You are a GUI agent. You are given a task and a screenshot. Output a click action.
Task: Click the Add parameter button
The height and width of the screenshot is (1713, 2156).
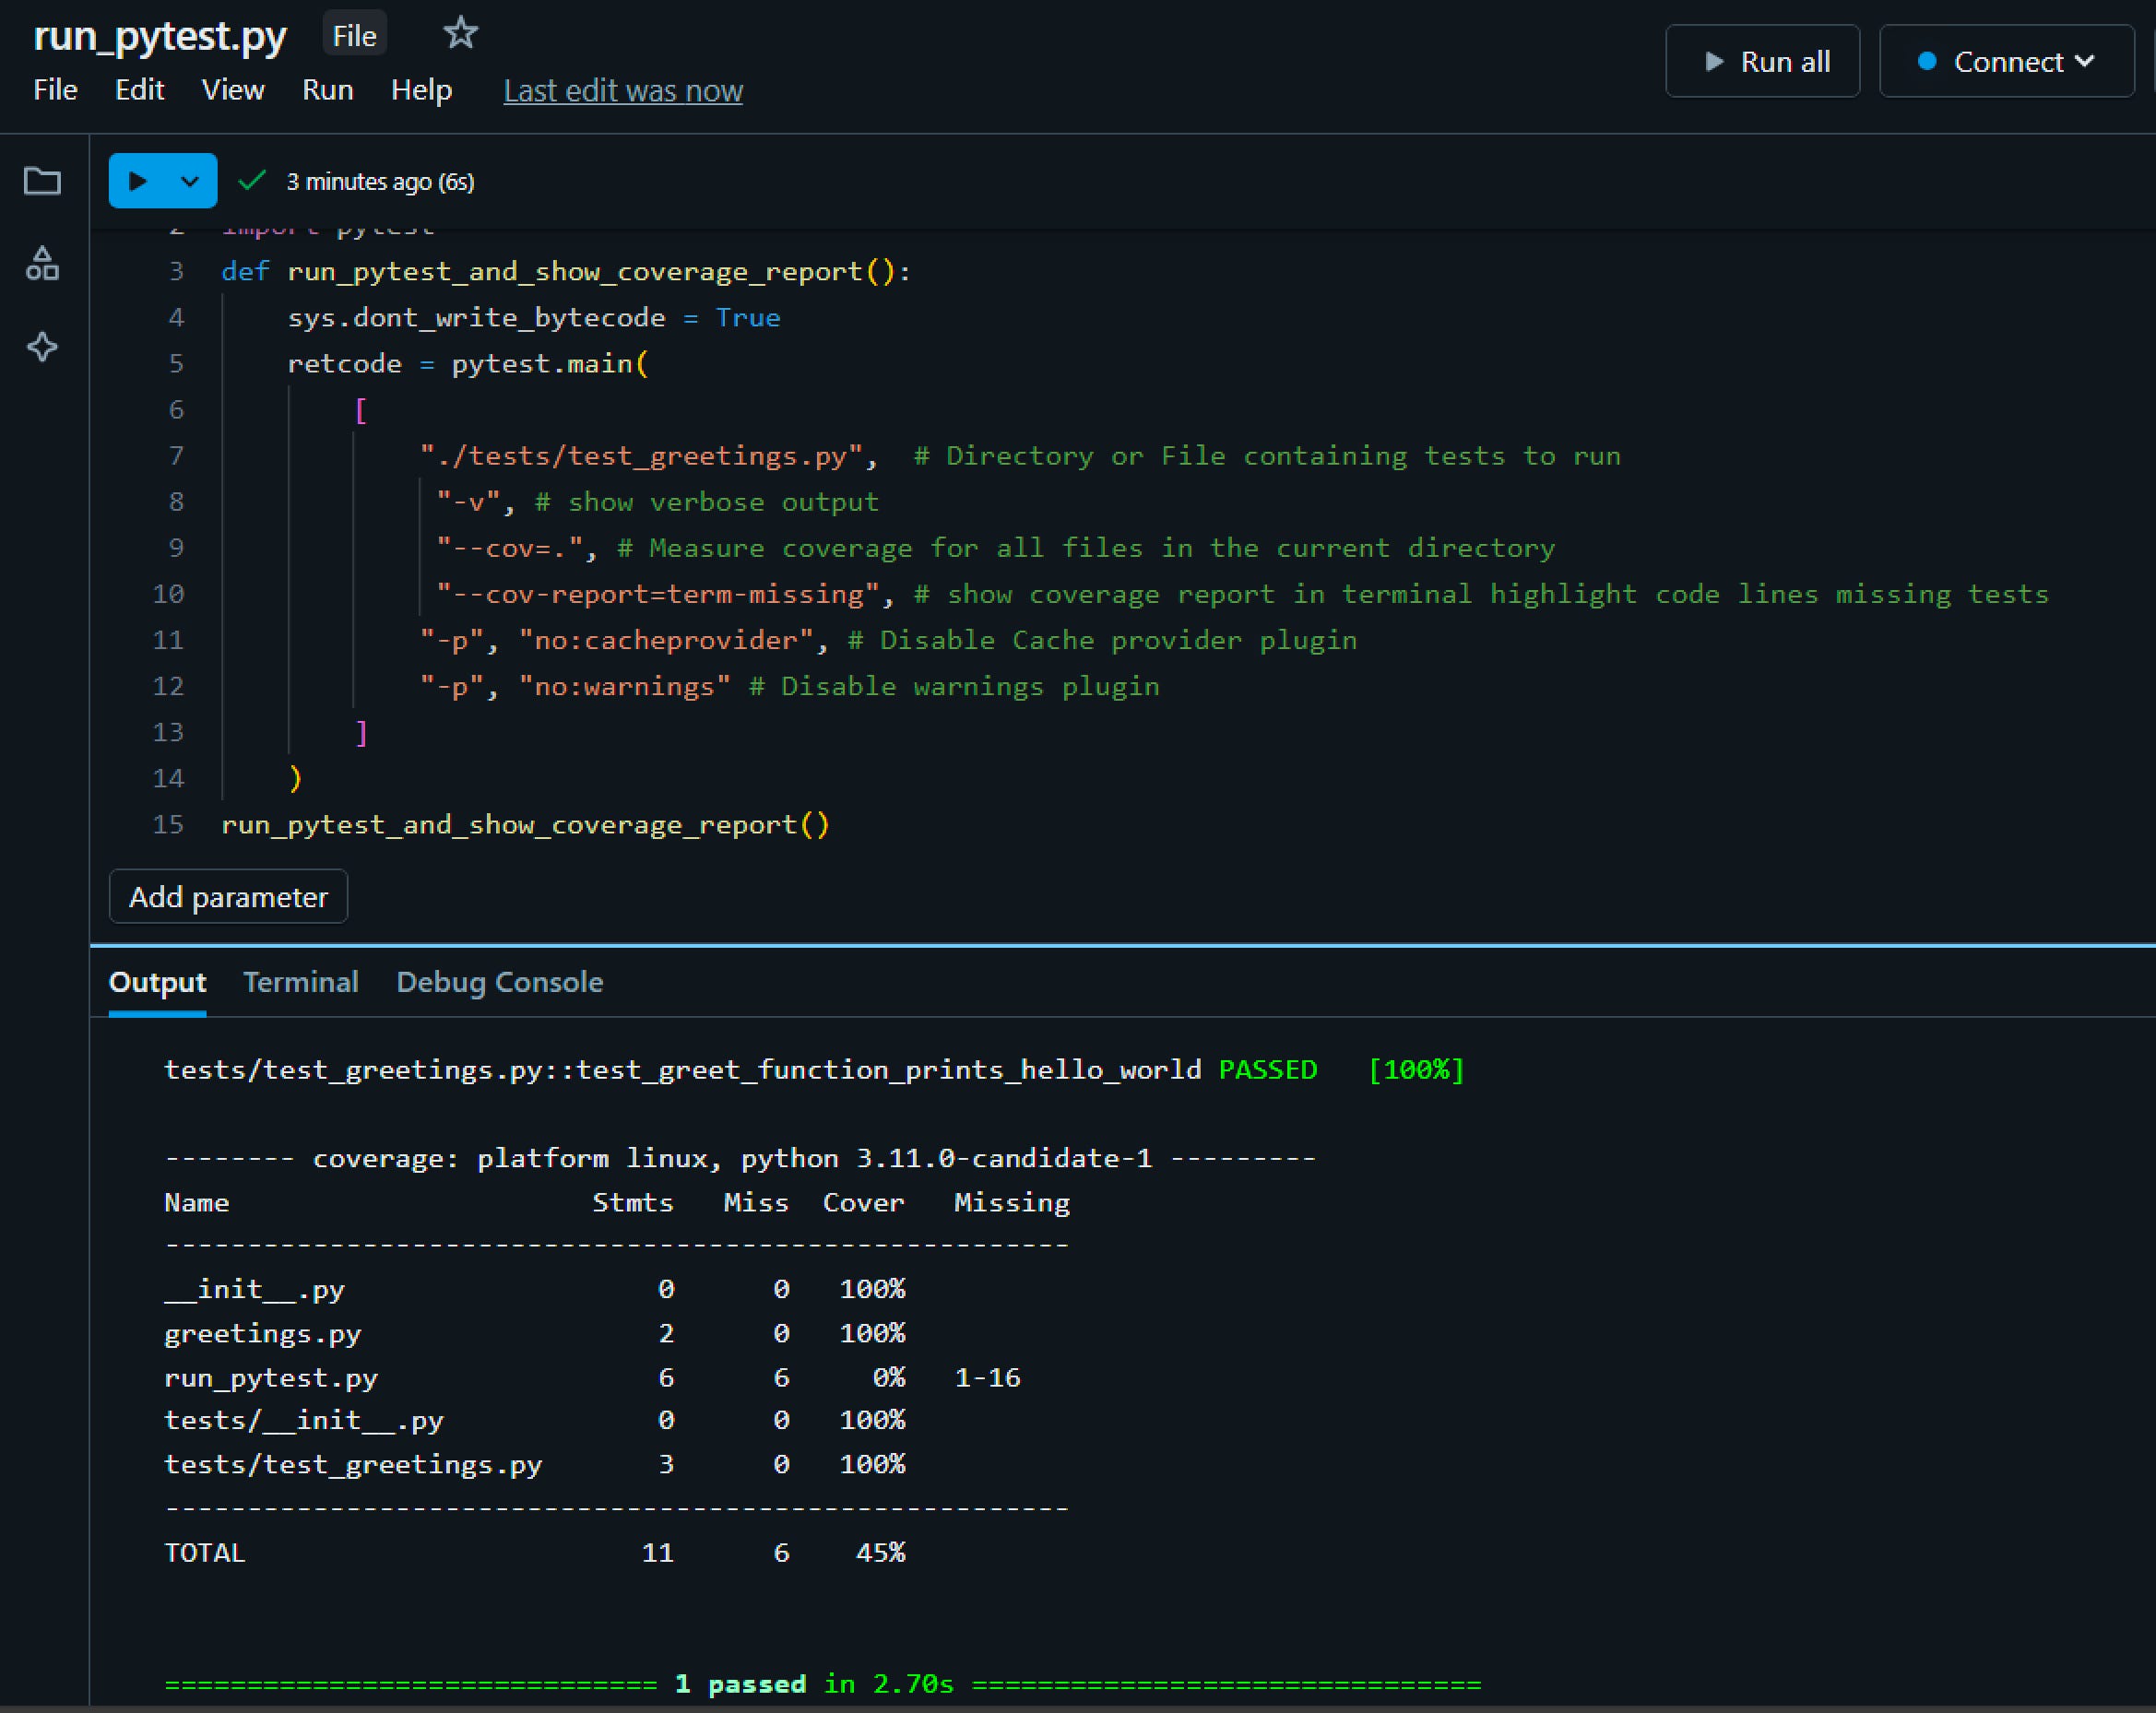[x=228, y=896]
